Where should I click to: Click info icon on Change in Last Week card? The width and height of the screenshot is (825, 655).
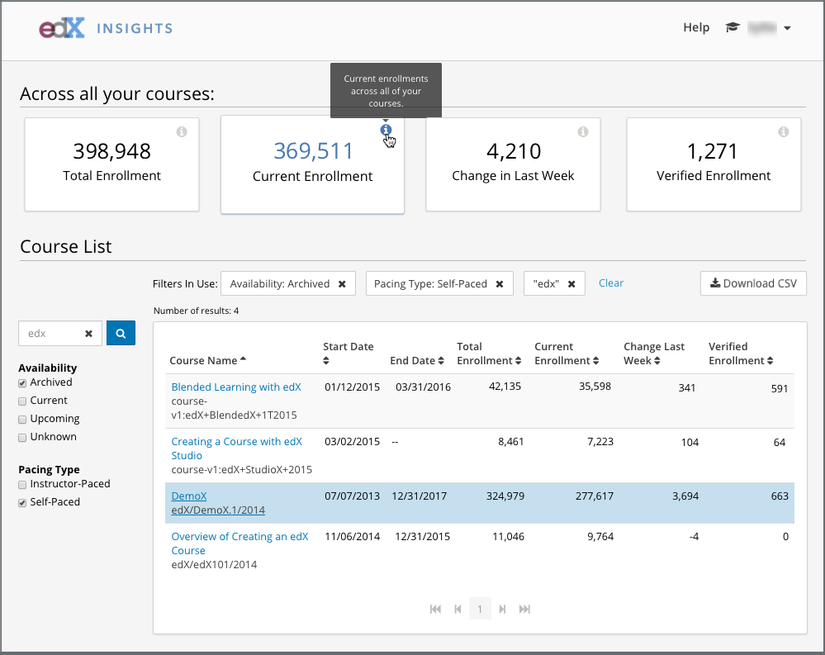[583, 132]
